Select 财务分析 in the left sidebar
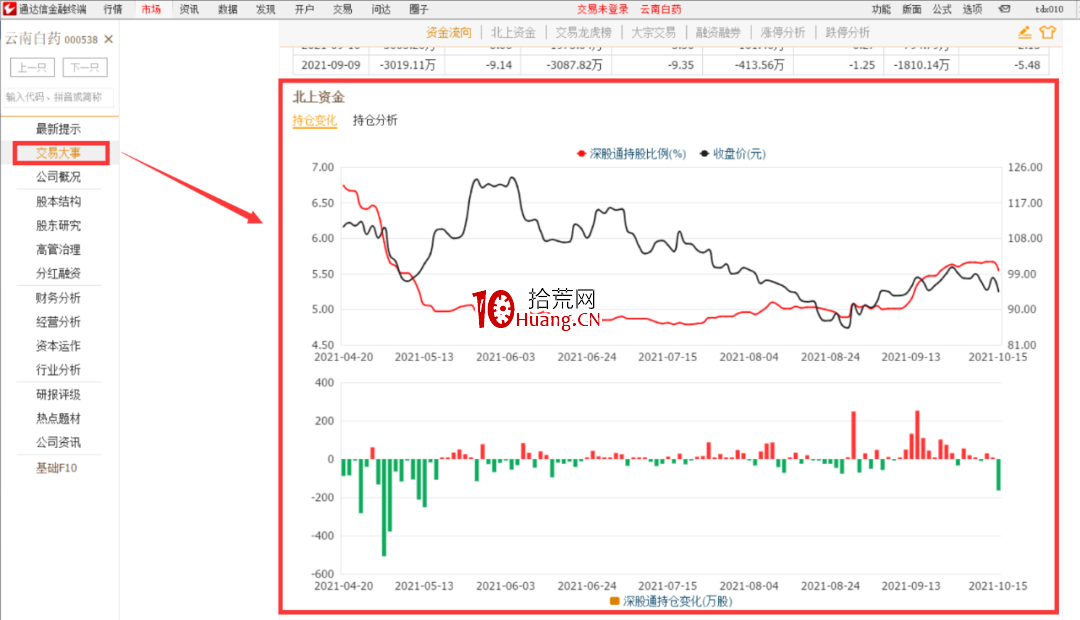 coord(58,297)
